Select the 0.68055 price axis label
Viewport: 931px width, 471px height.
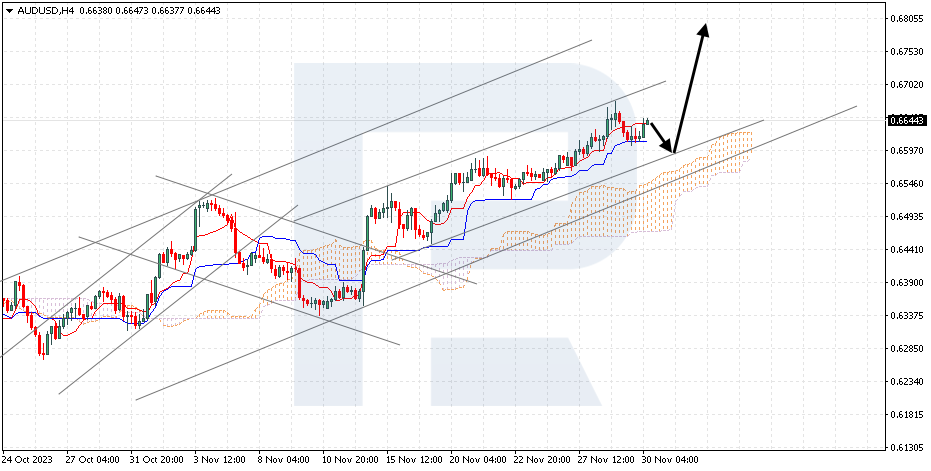[x=904, y=19]
